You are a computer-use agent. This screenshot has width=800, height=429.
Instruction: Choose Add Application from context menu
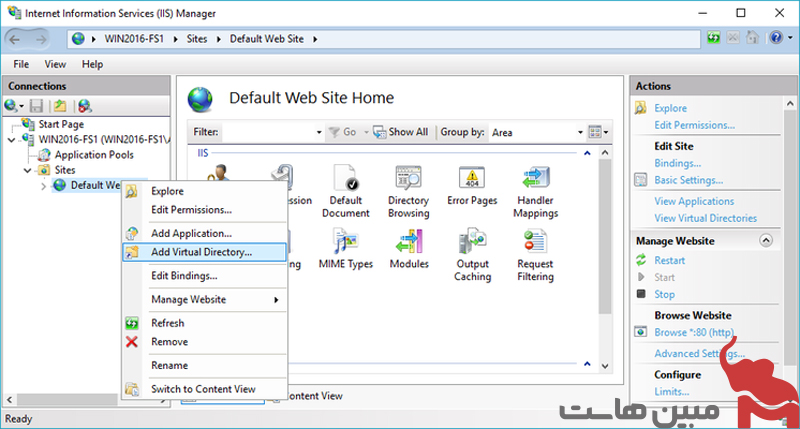tap(204, 233)
